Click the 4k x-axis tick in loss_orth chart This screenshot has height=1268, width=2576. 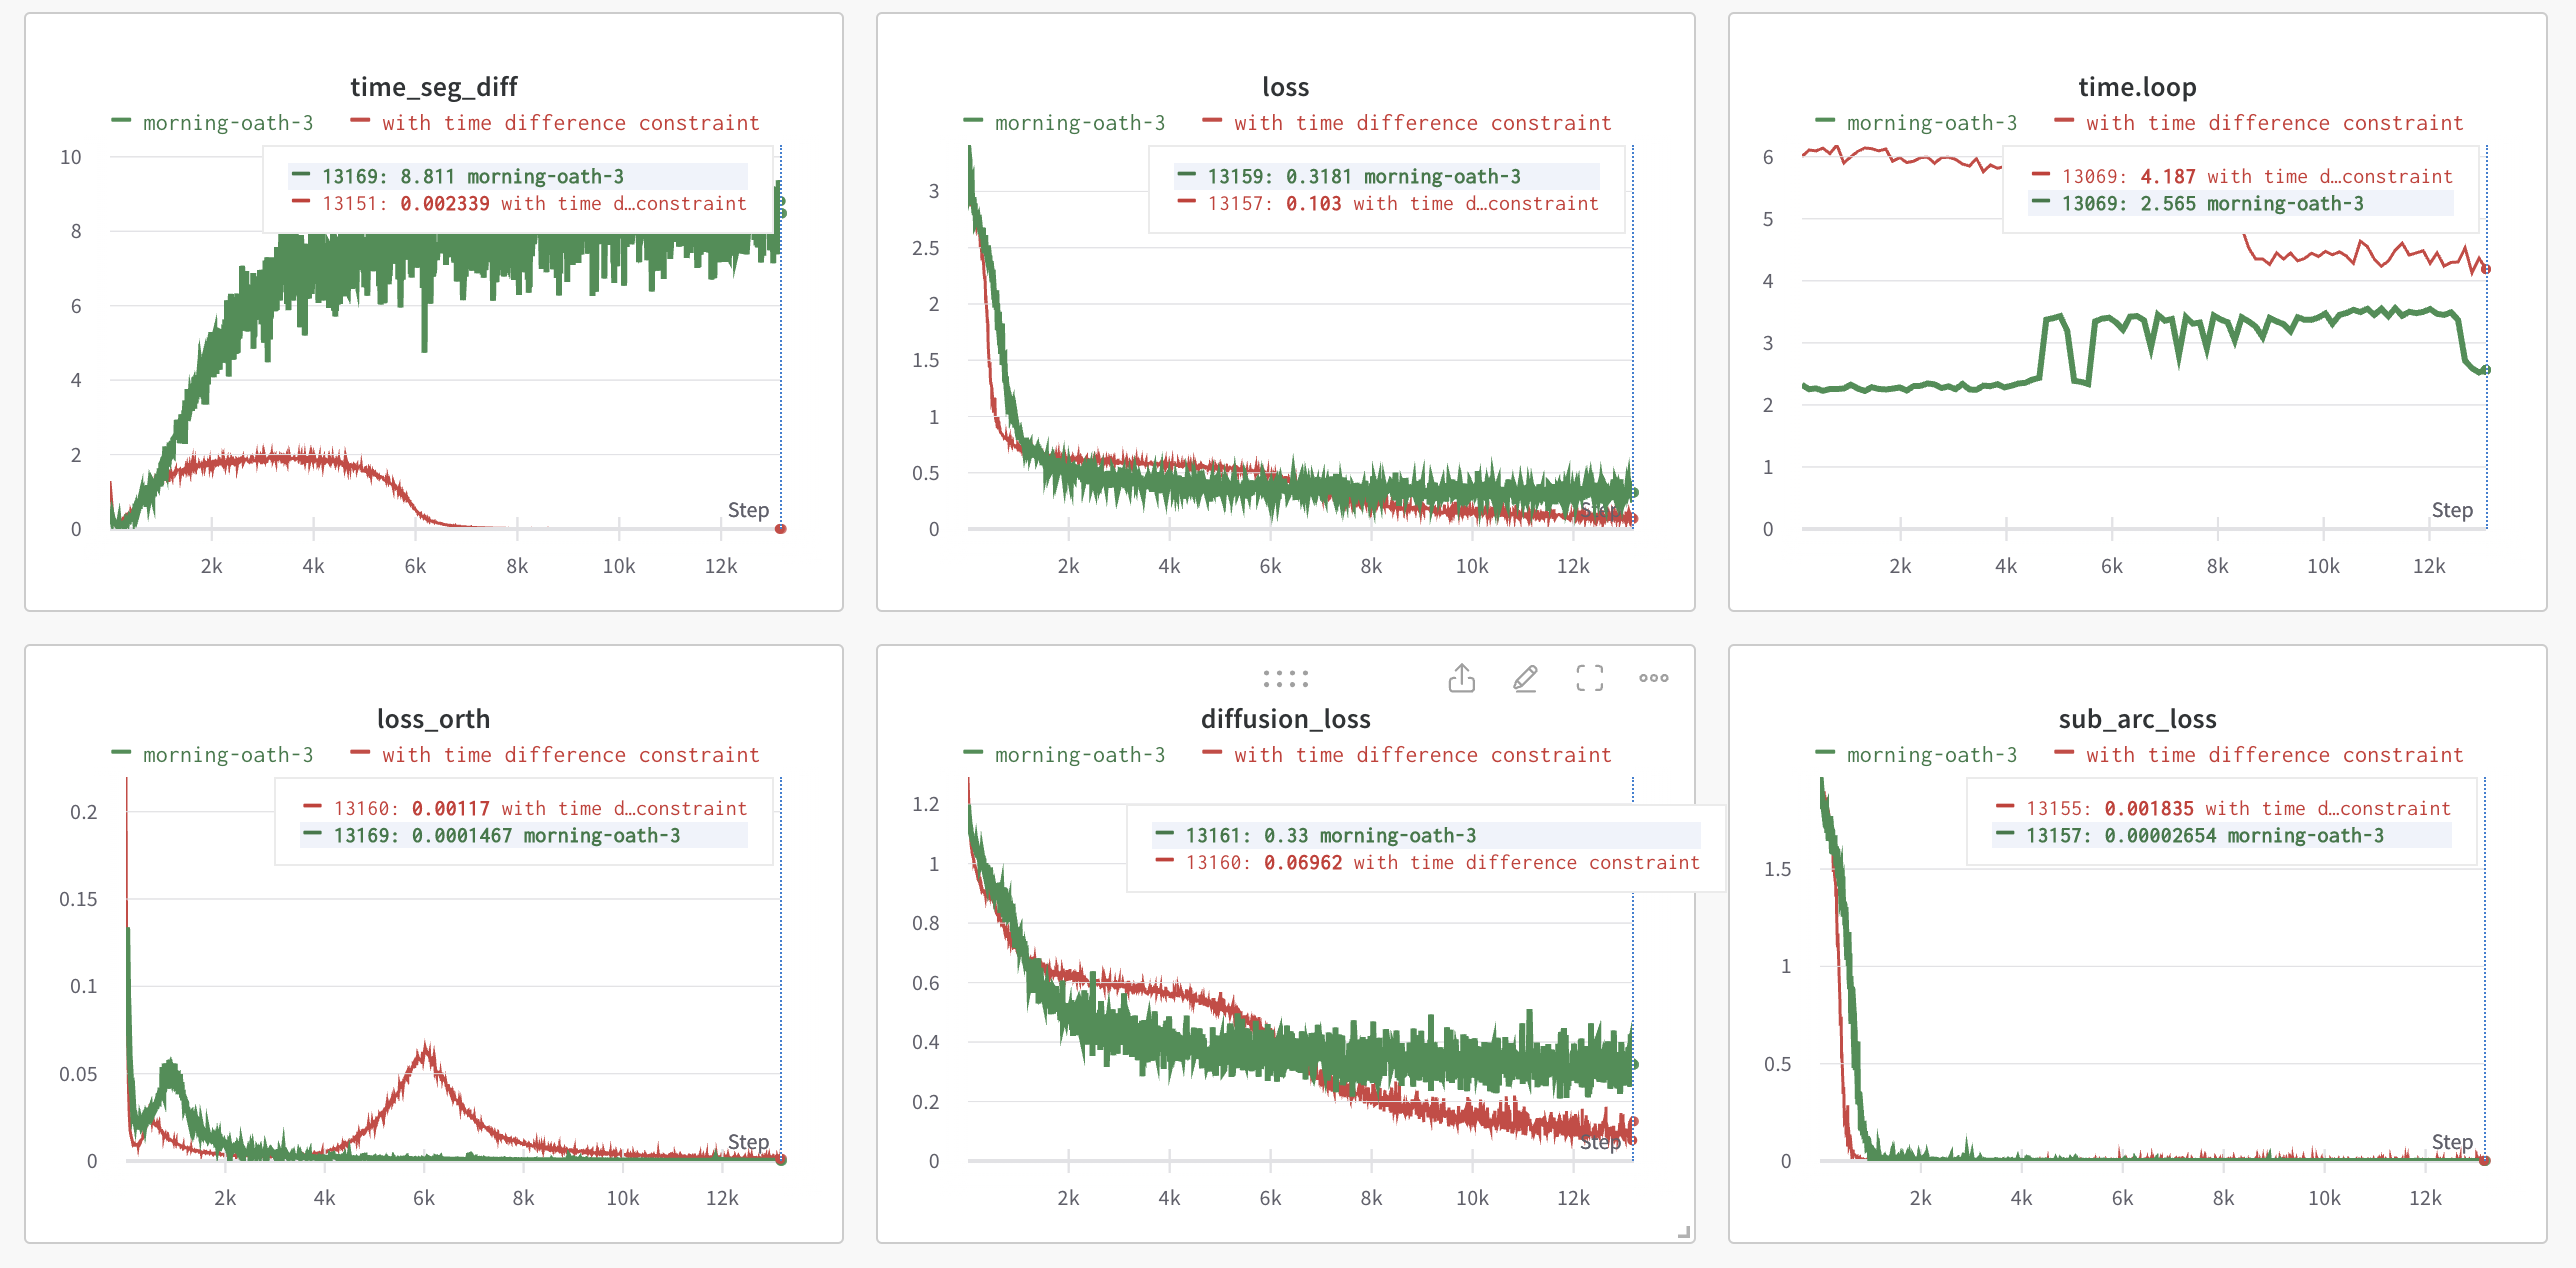click(324, 1198)
